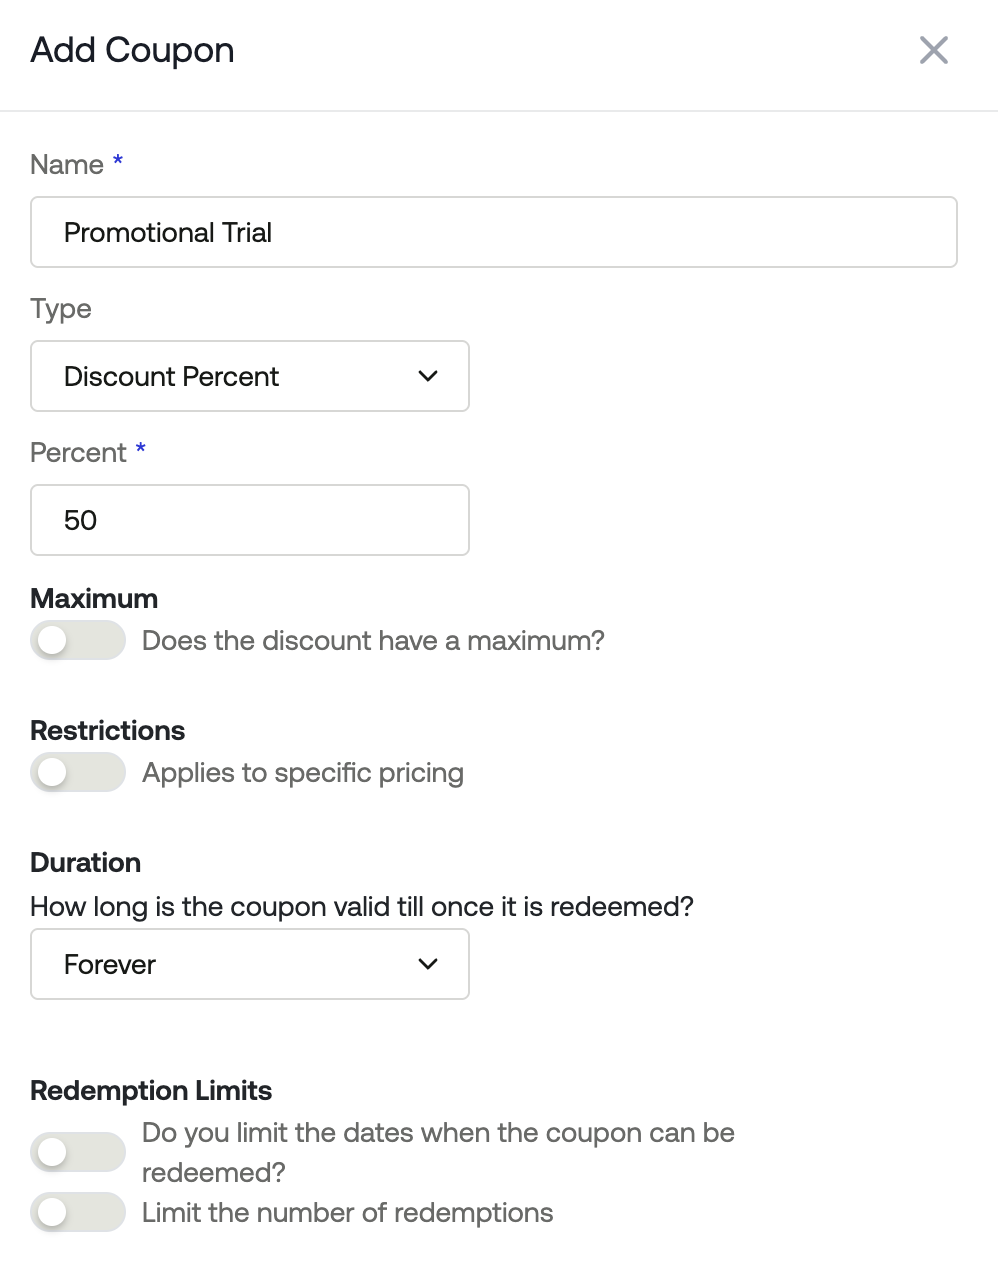
Task: Click the Redemption Limits section heading
Action: coord(151,1091)
